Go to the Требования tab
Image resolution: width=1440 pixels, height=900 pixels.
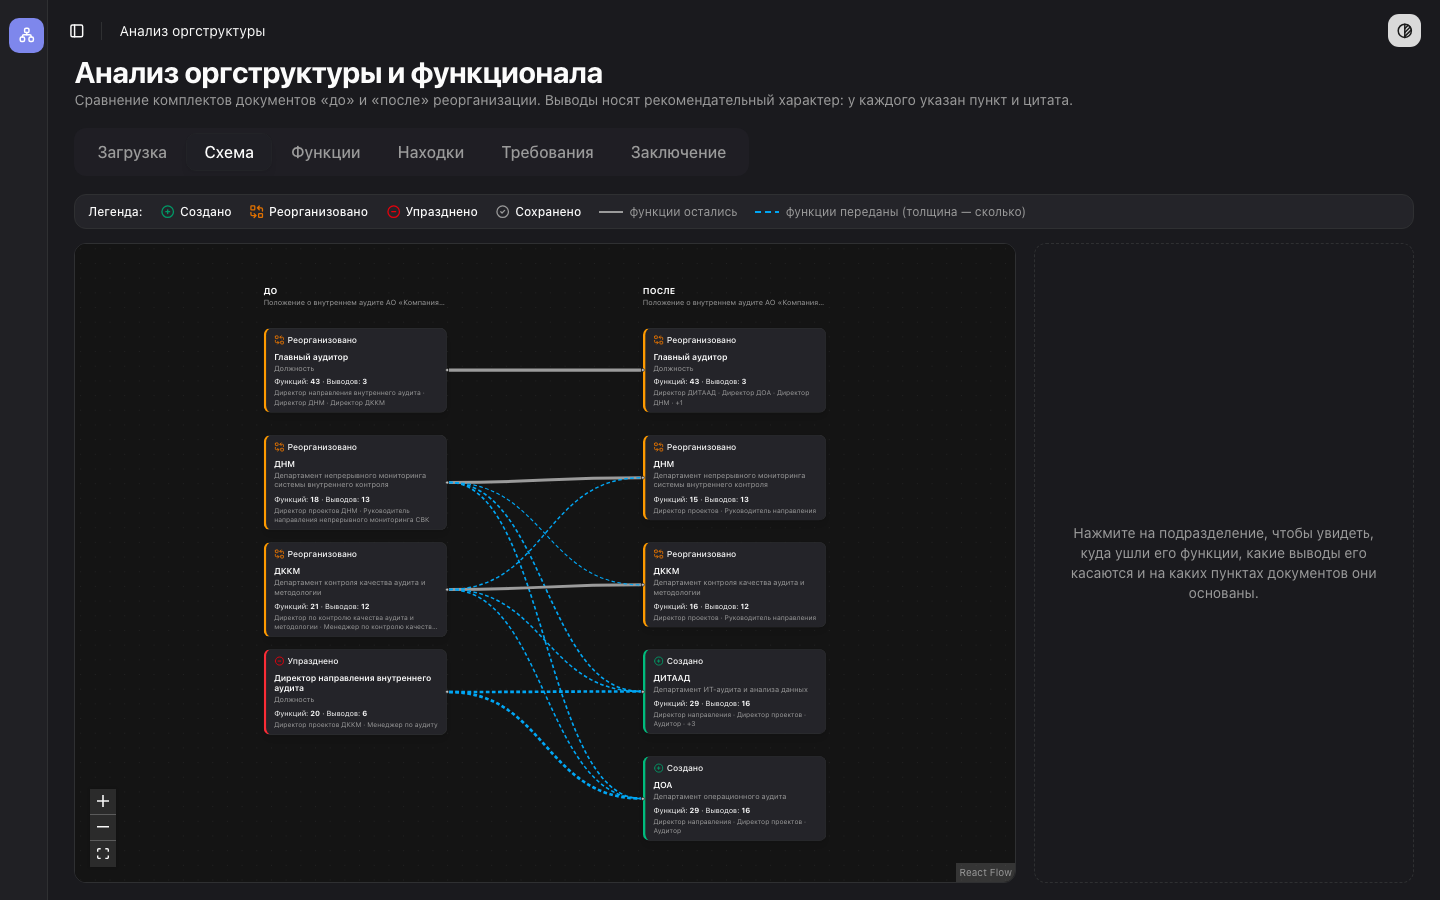(x=547, y=152)
